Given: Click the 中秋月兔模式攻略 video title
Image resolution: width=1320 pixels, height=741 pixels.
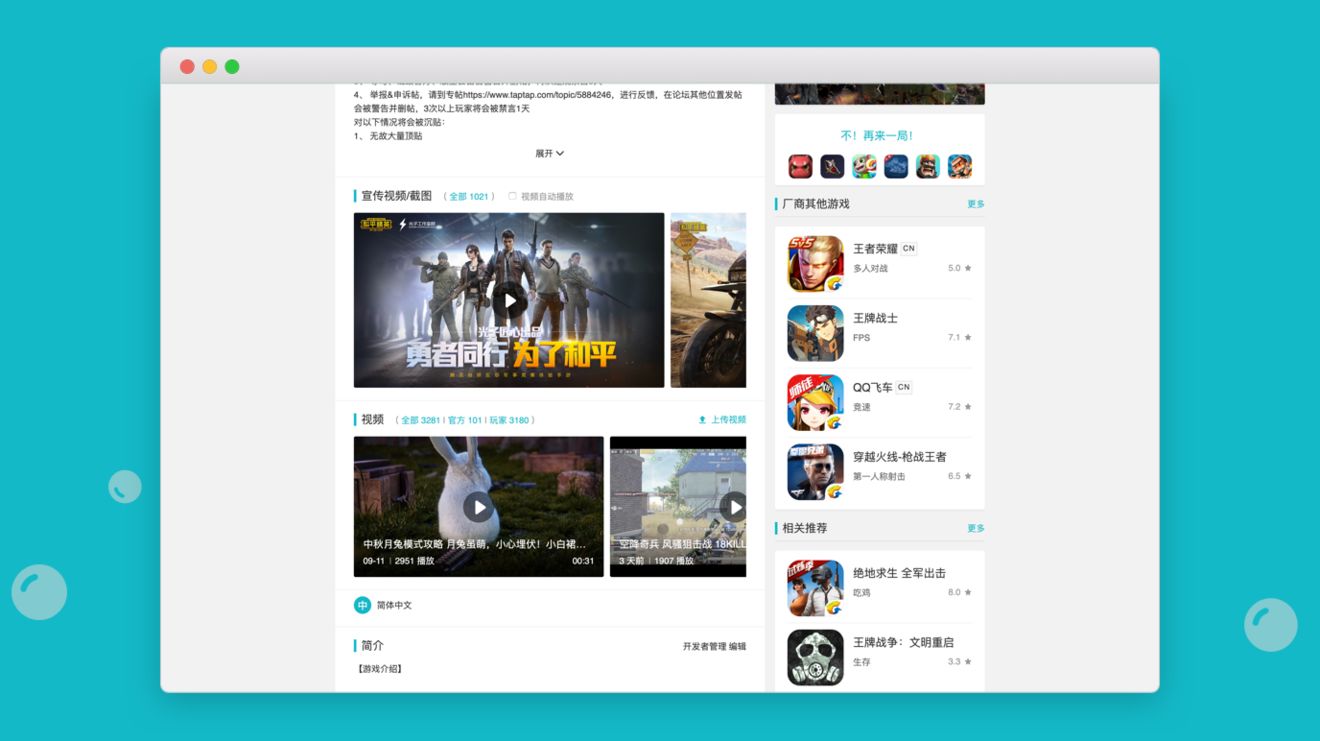Looking at the screenshot, I should click(x=475, y=545).
